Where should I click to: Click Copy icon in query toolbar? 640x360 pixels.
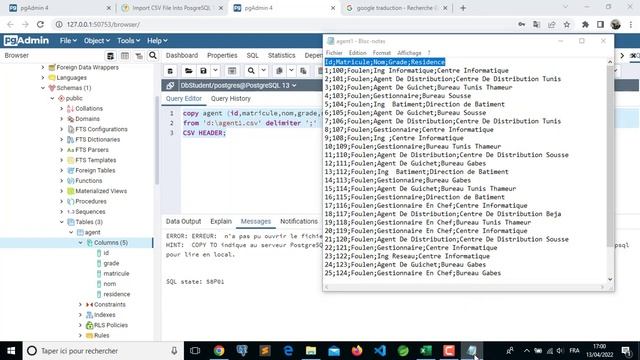pos(279,71)
